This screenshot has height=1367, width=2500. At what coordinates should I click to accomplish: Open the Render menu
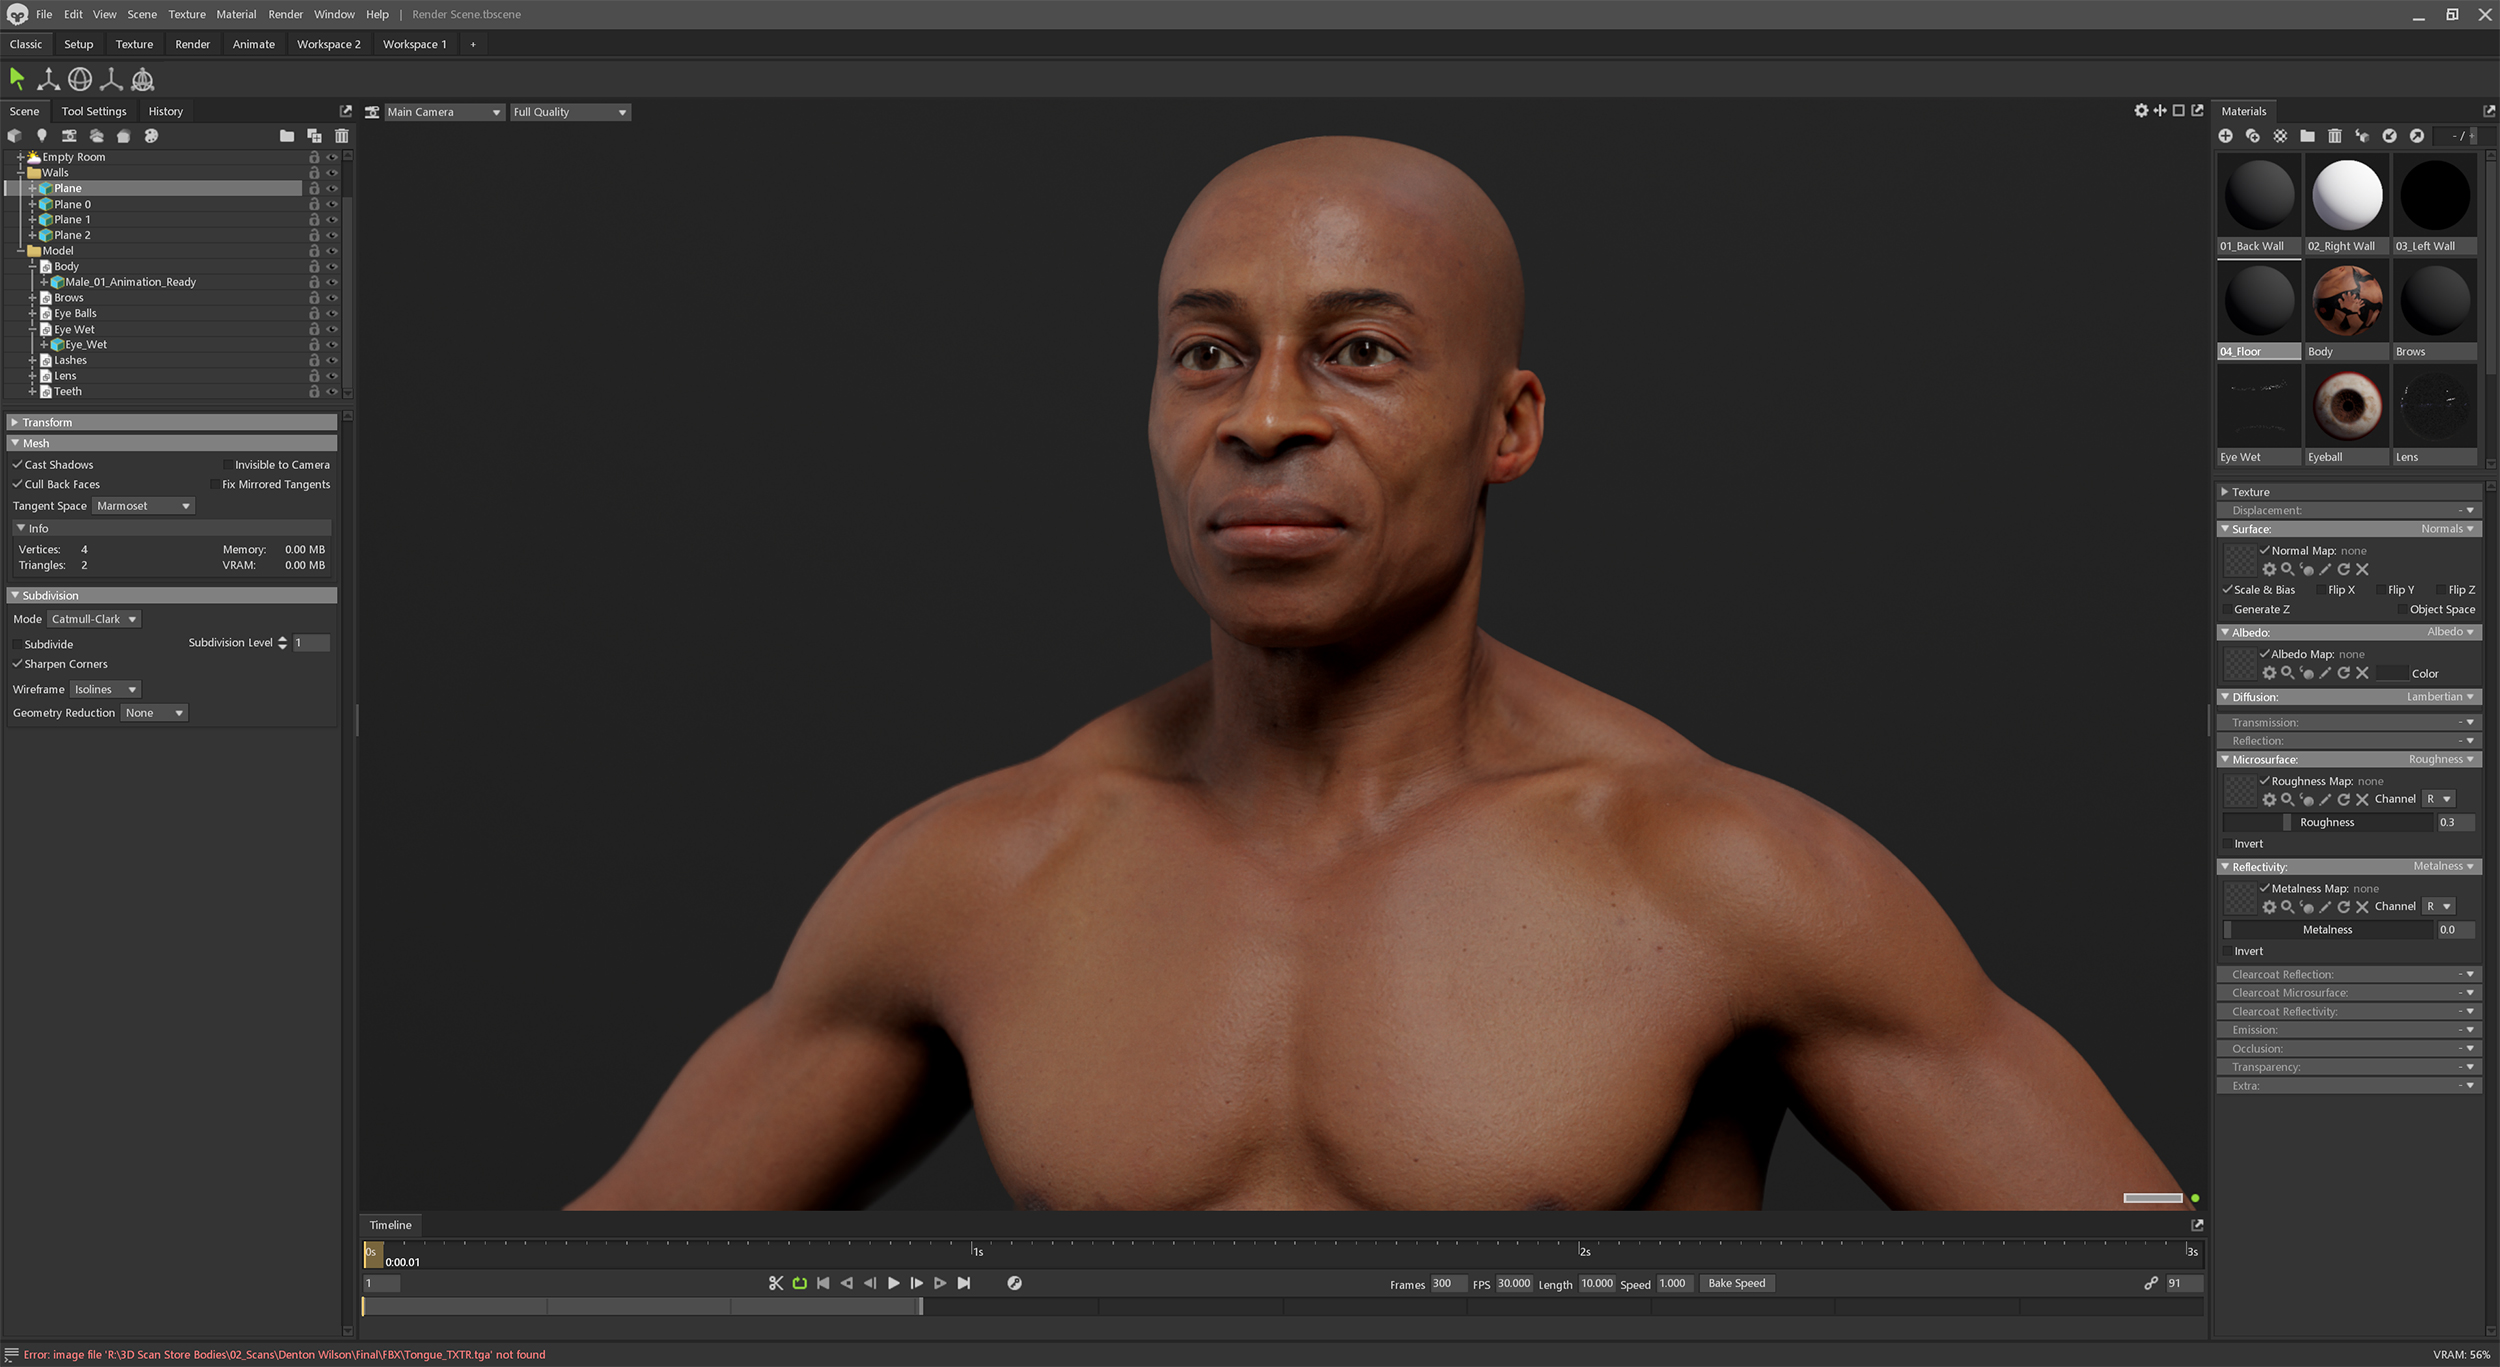pyautogui.click(x=285, y=14)
